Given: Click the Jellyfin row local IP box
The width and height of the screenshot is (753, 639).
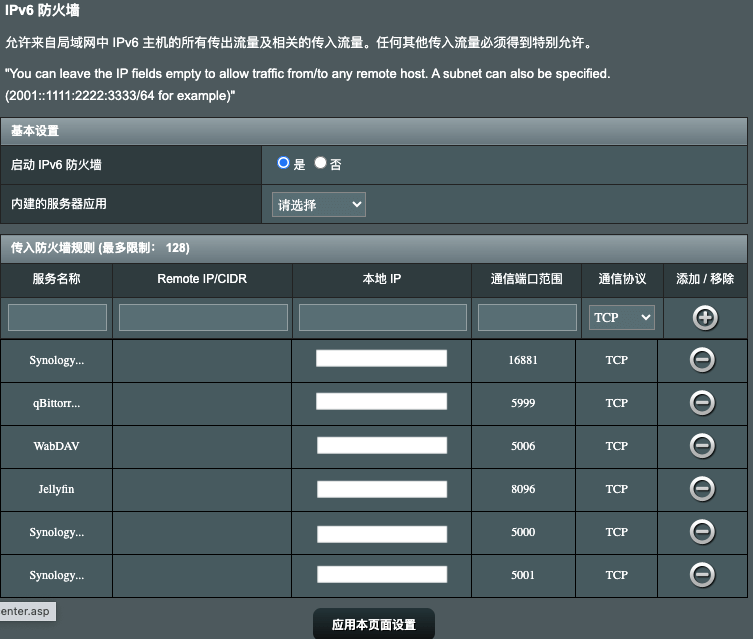Looking at the screenshot, I should coord(381,489).
